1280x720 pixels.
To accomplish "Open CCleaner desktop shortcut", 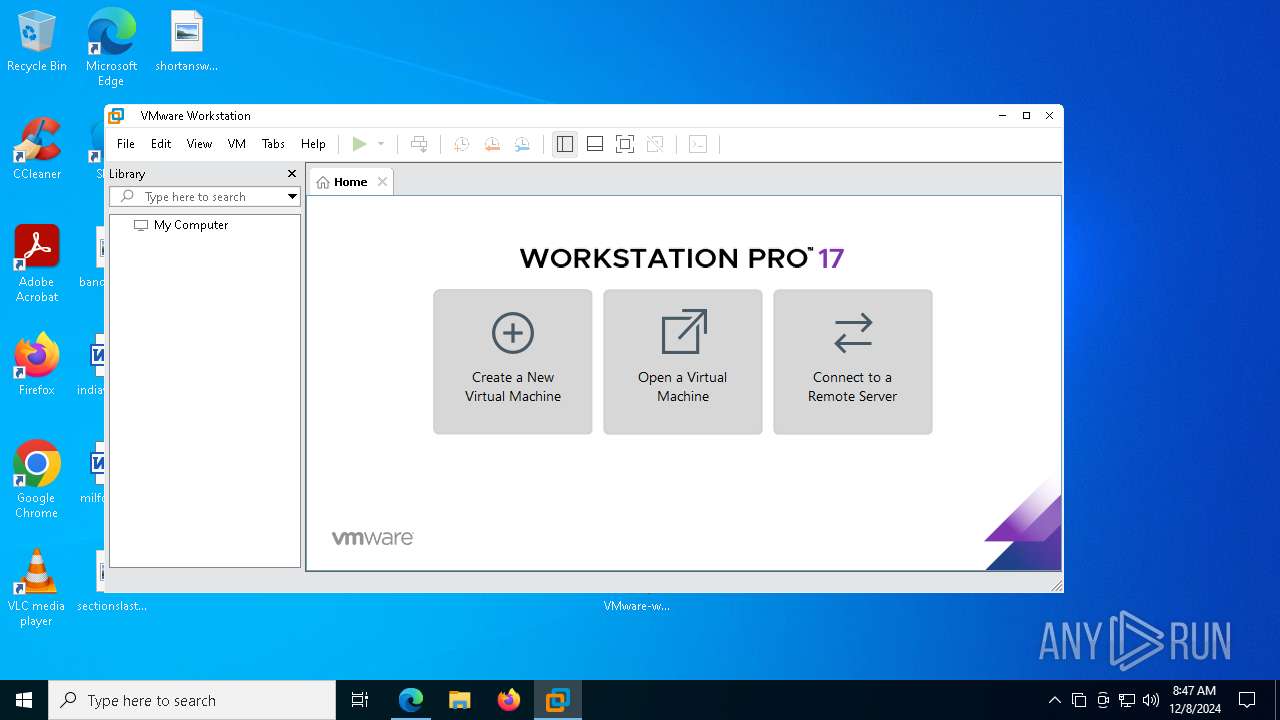I will click(x=37, y=149).
